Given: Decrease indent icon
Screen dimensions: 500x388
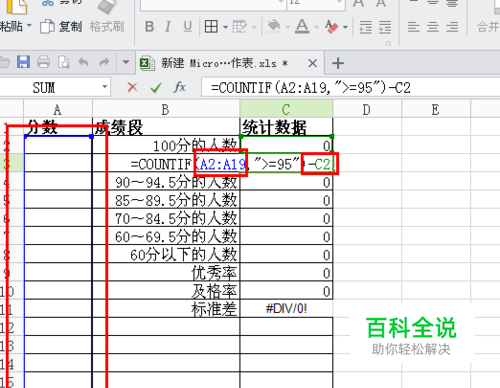Looking at the screenshot, I should click(366, 27).
